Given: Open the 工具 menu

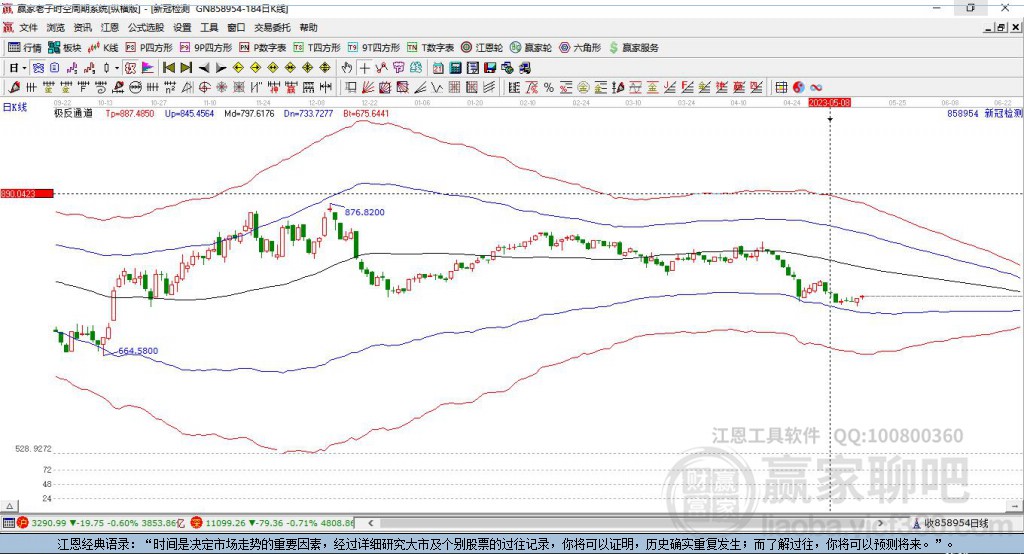Looking at the screenshot, I should point(209,27).
